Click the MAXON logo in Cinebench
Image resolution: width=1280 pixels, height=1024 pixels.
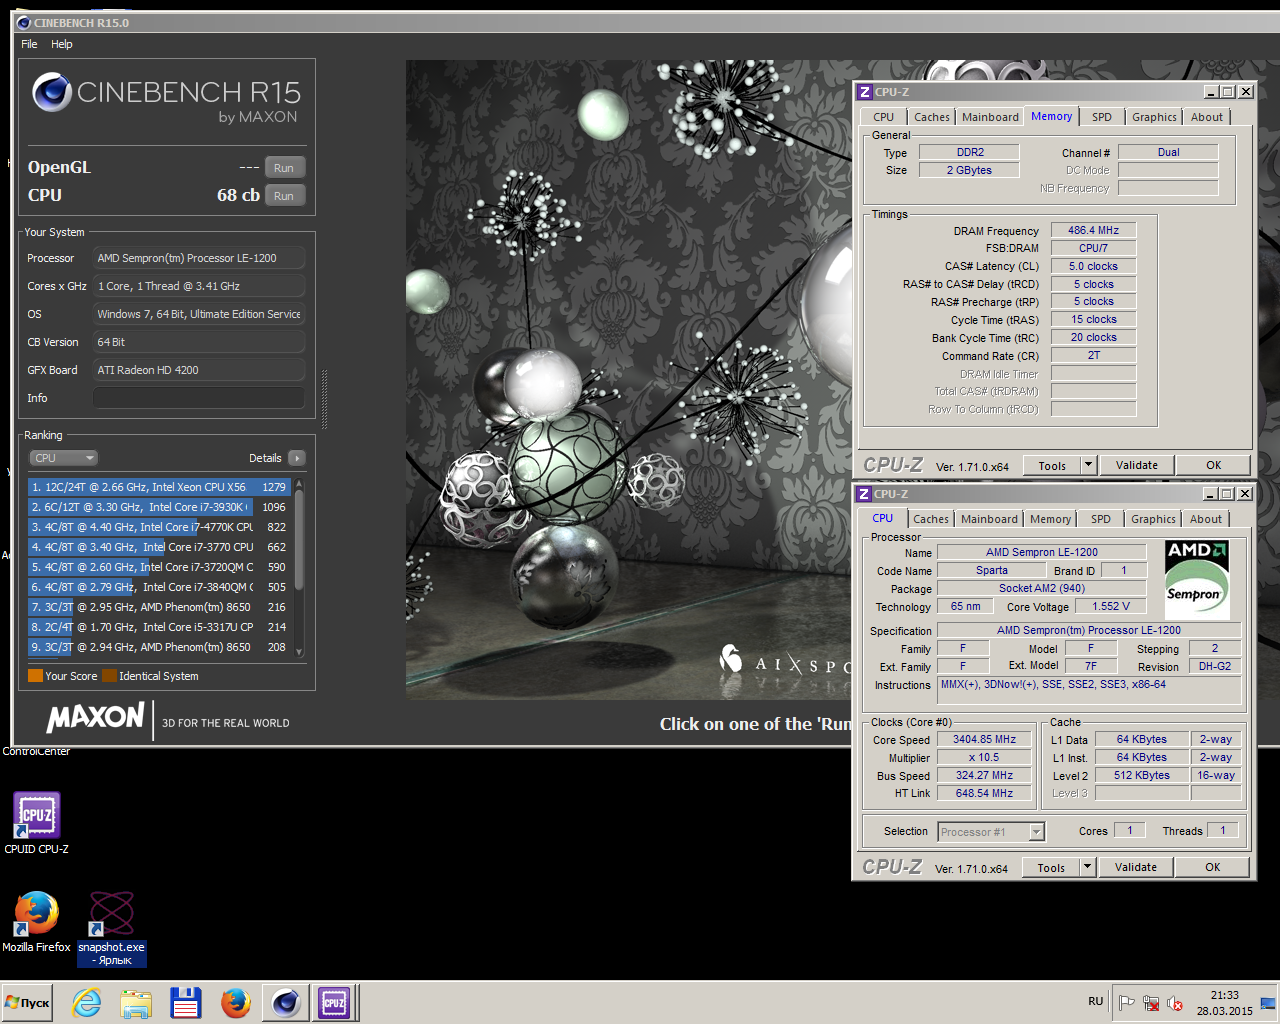pyautogui.click(x=95, y=717)
